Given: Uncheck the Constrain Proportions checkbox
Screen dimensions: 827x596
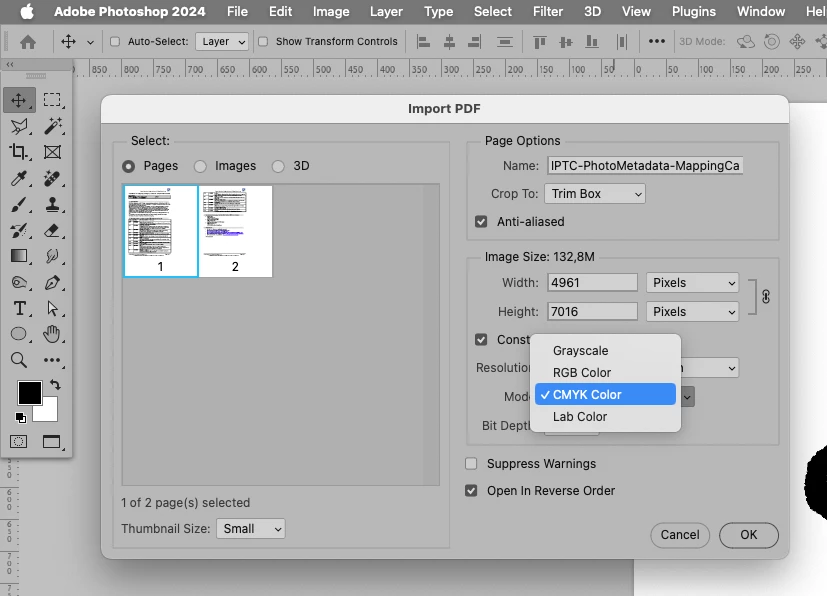Looking at the screenshot, I should (x=481, y=339).
